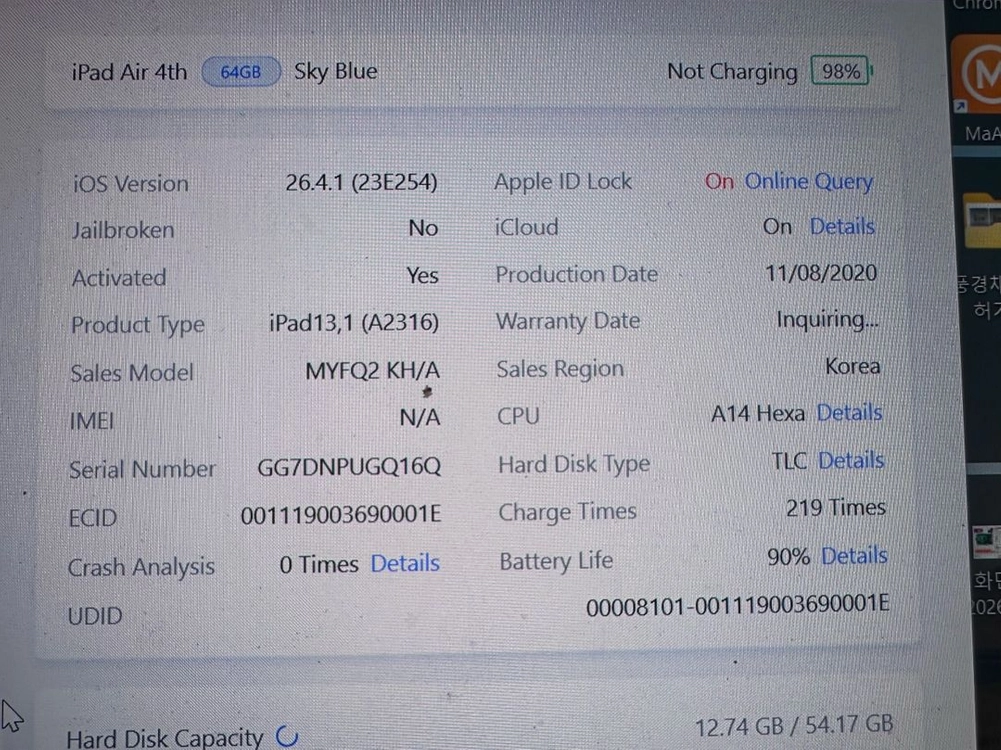The width and height of the screenshot is (1001, 750).
Task: Click the Warranty Date Inquiring... value
Action: [827, 320]
